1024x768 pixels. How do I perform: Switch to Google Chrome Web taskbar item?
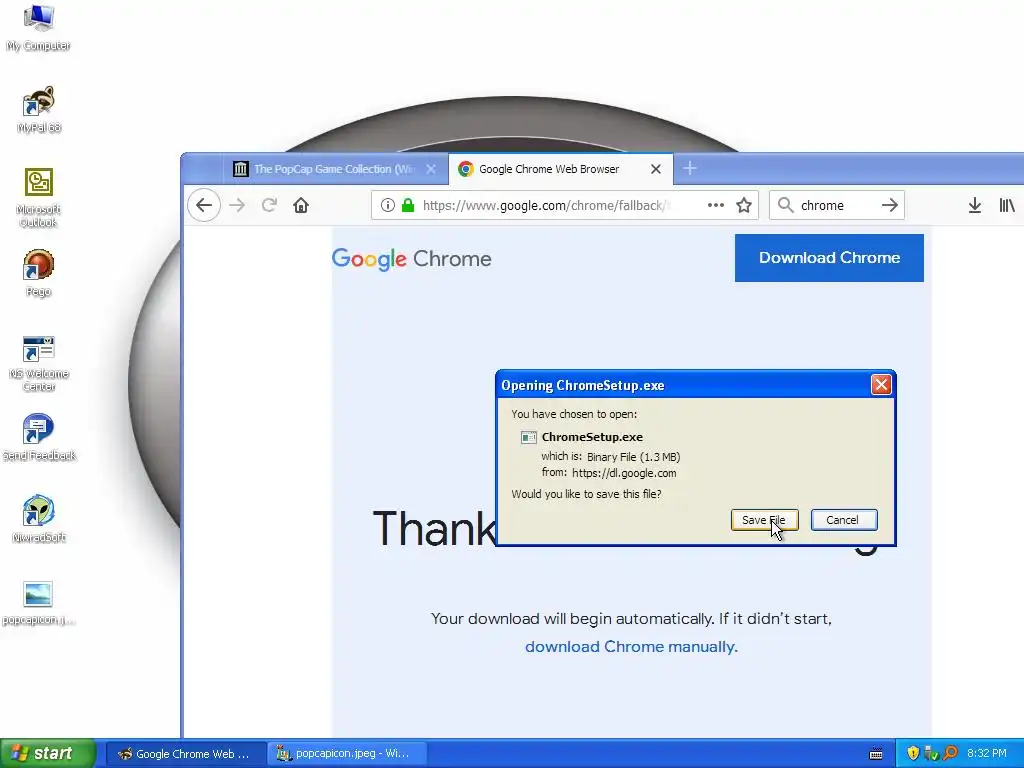(185, 754)
